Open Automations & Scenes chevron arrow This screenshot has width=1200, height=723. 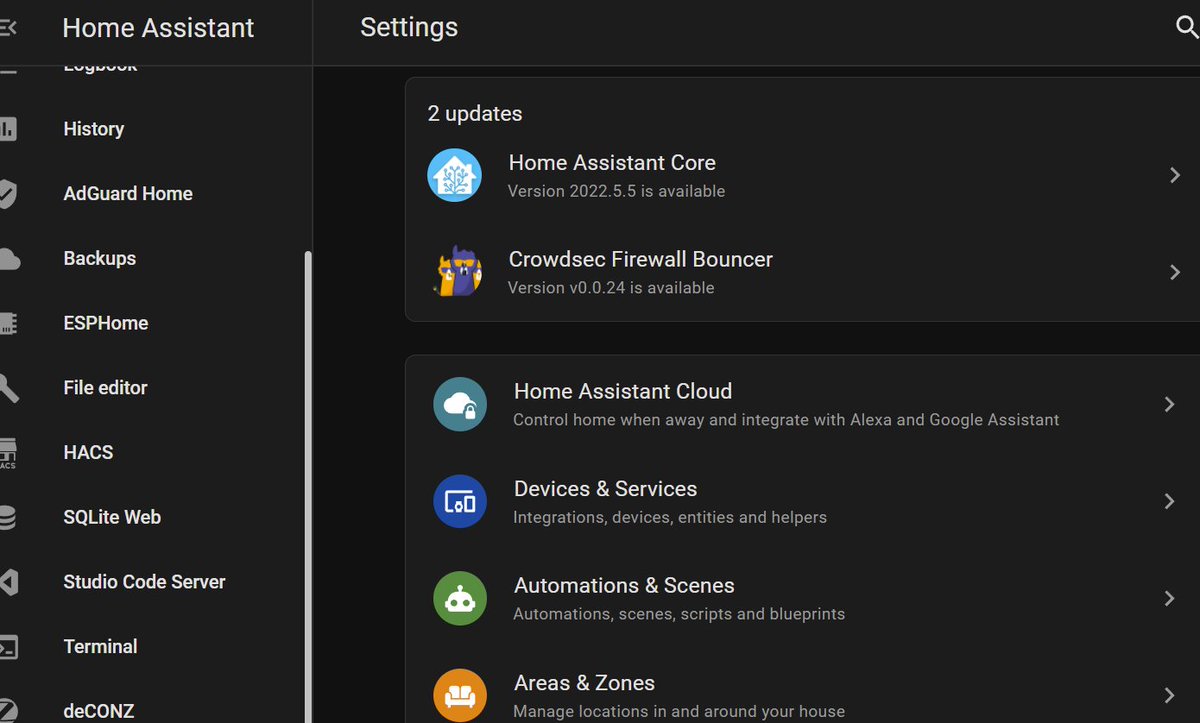point(1169,598)
